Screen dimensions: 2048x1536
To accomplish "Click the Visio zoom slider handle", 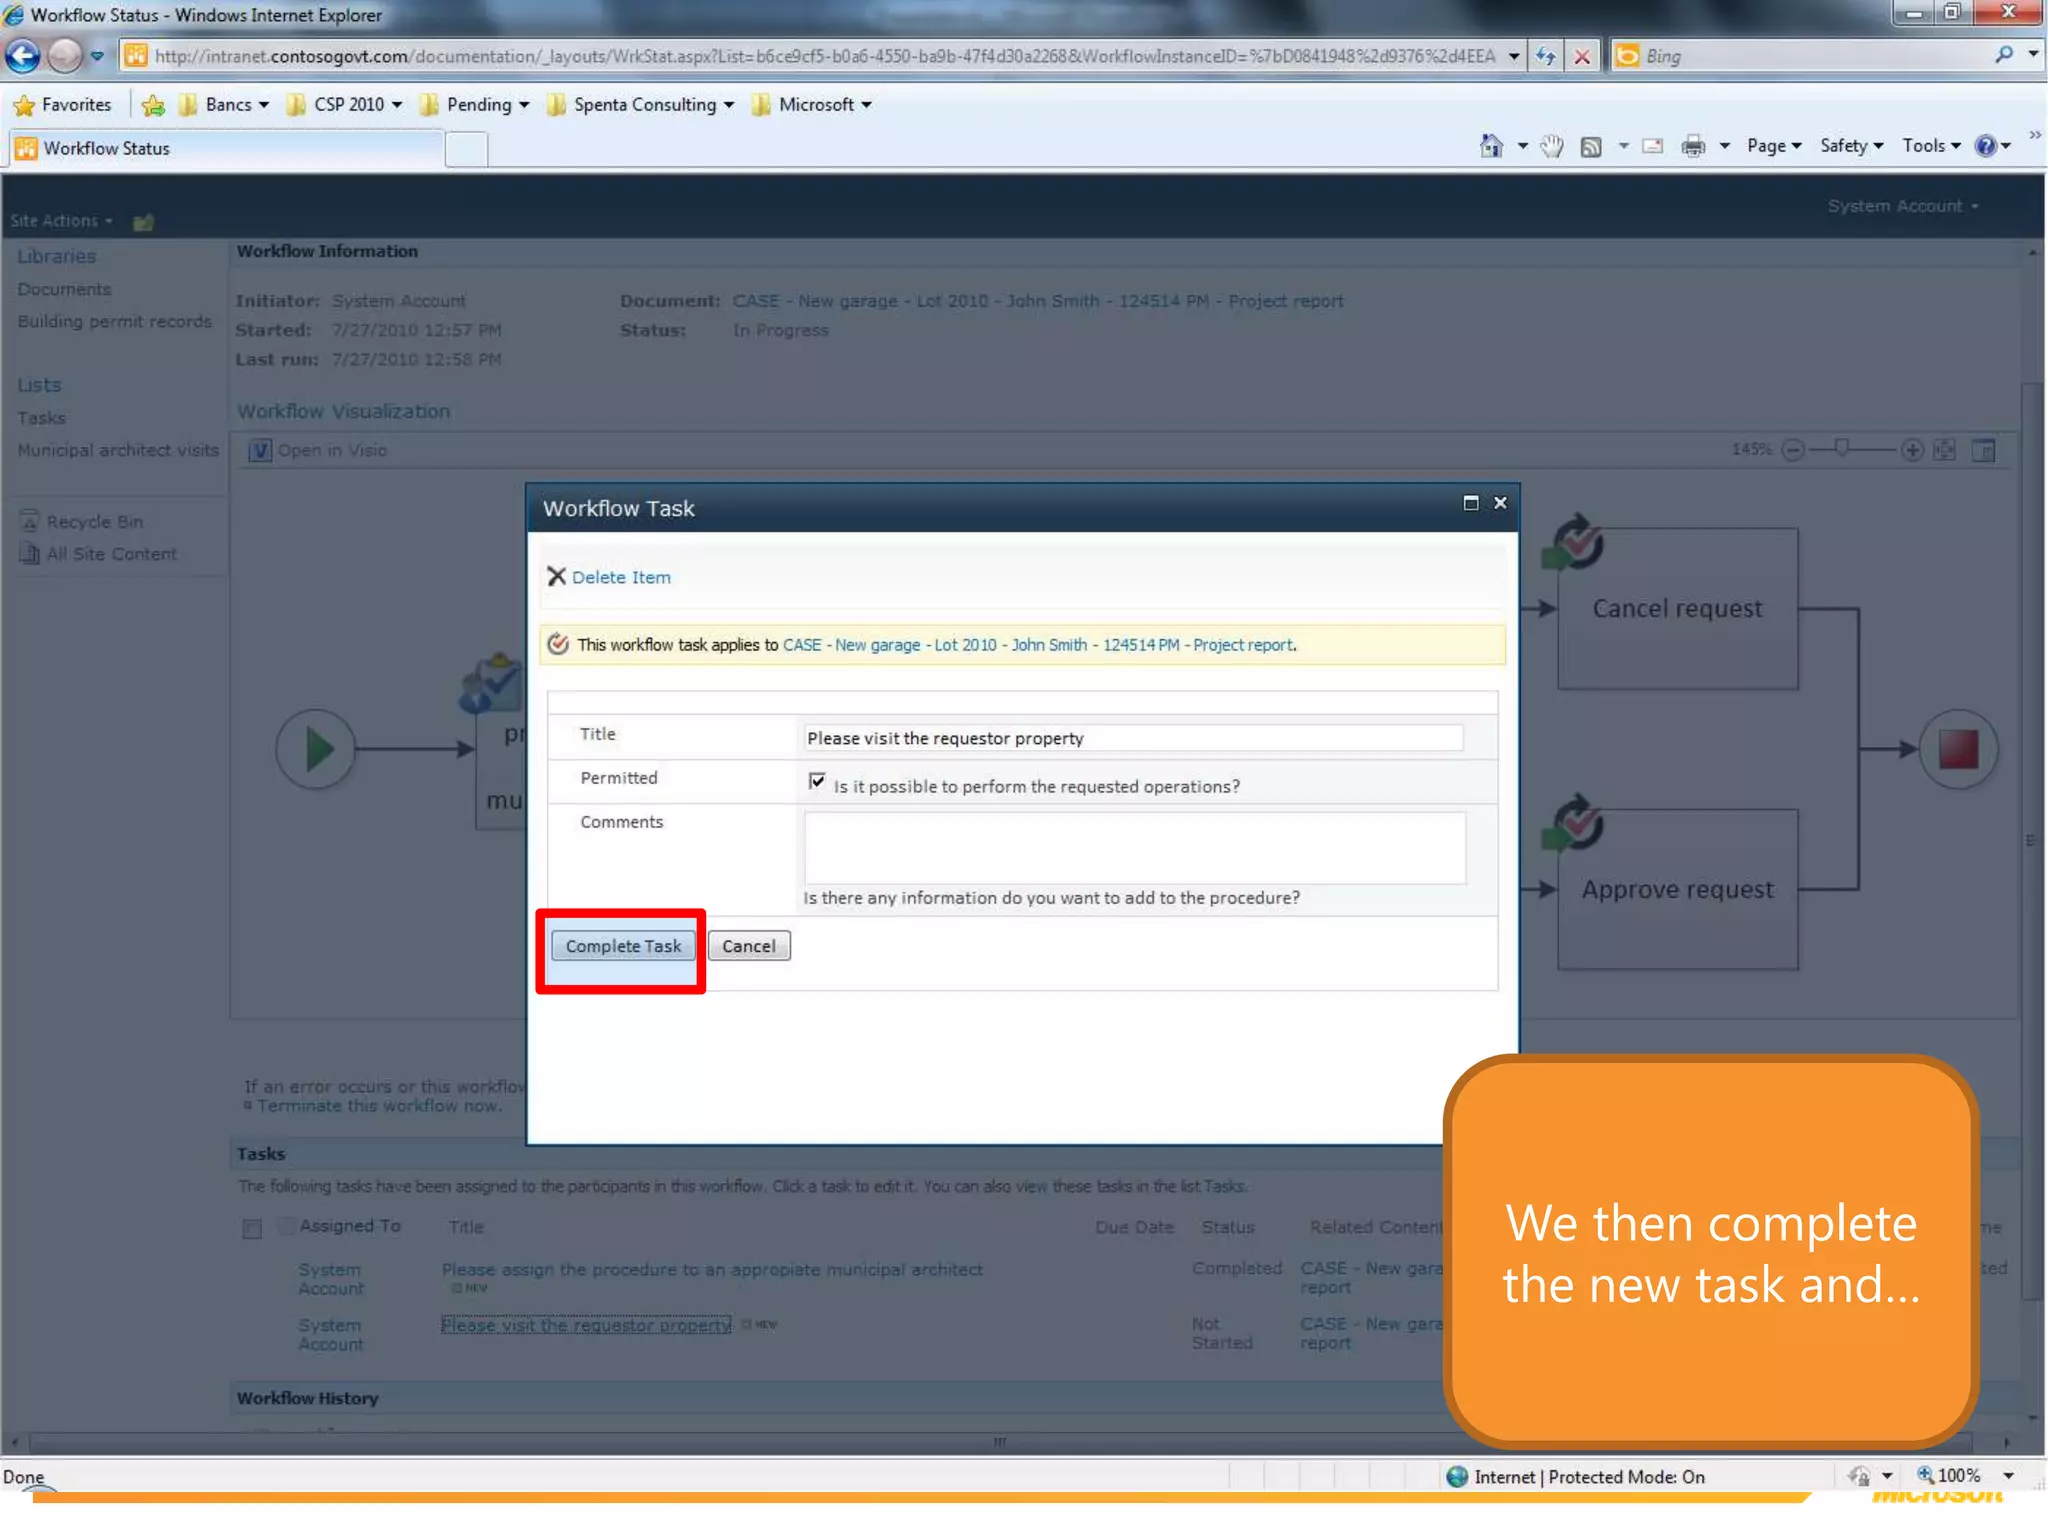I will pos(1841,447).
